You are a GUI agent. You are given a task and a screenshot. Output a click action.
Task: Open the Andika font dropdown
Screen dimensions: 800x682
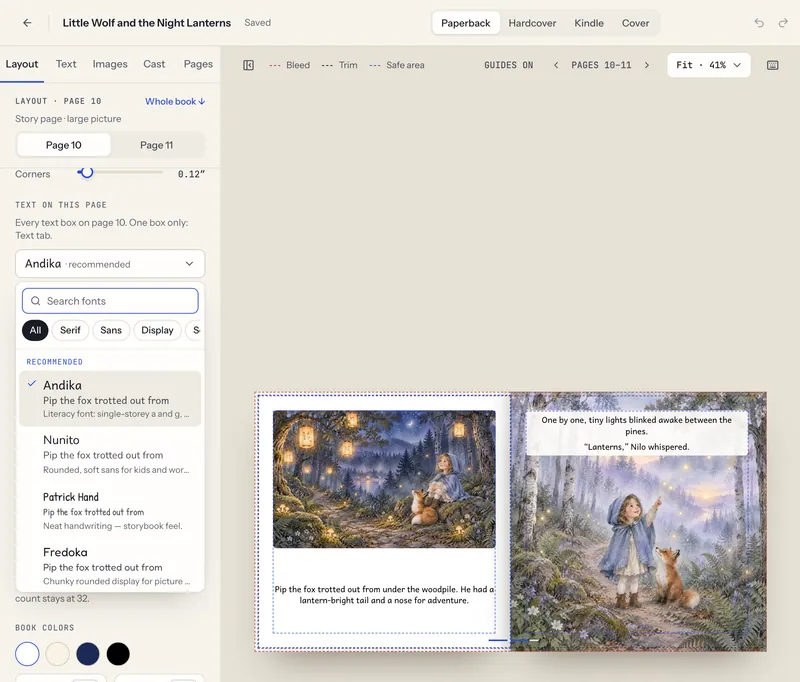pos(110,264)
